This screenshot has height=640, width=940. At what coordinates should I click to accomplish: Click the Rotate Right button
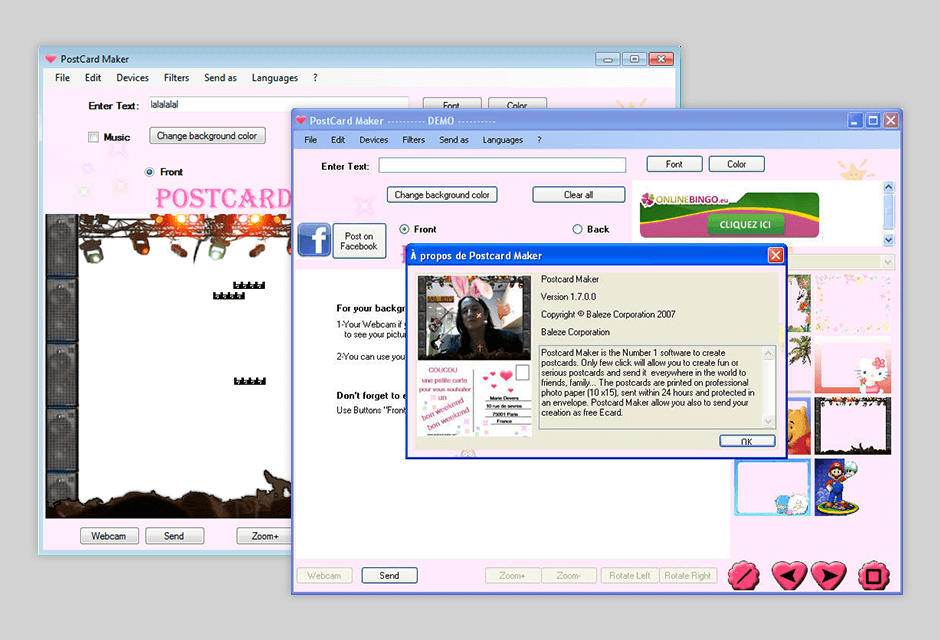click(688, 575)
